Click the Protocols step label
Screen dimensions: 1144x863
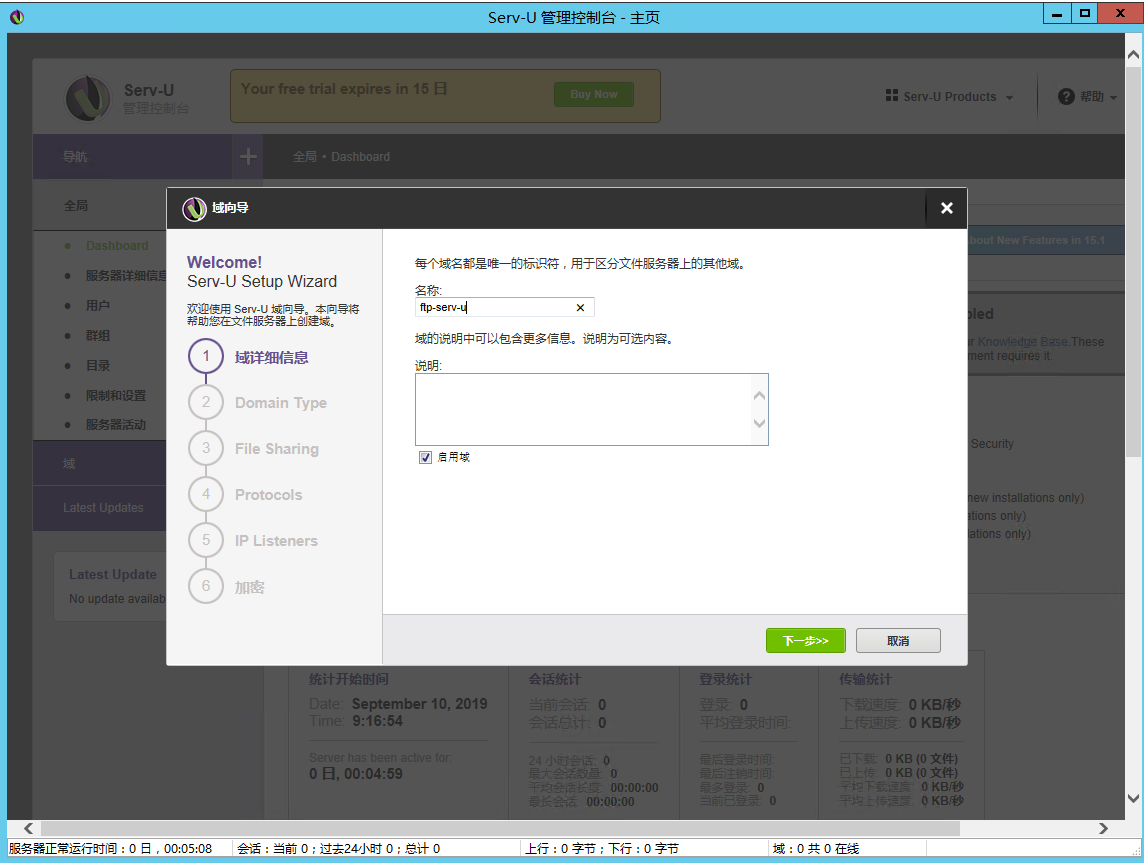click(x=268, y=495)
